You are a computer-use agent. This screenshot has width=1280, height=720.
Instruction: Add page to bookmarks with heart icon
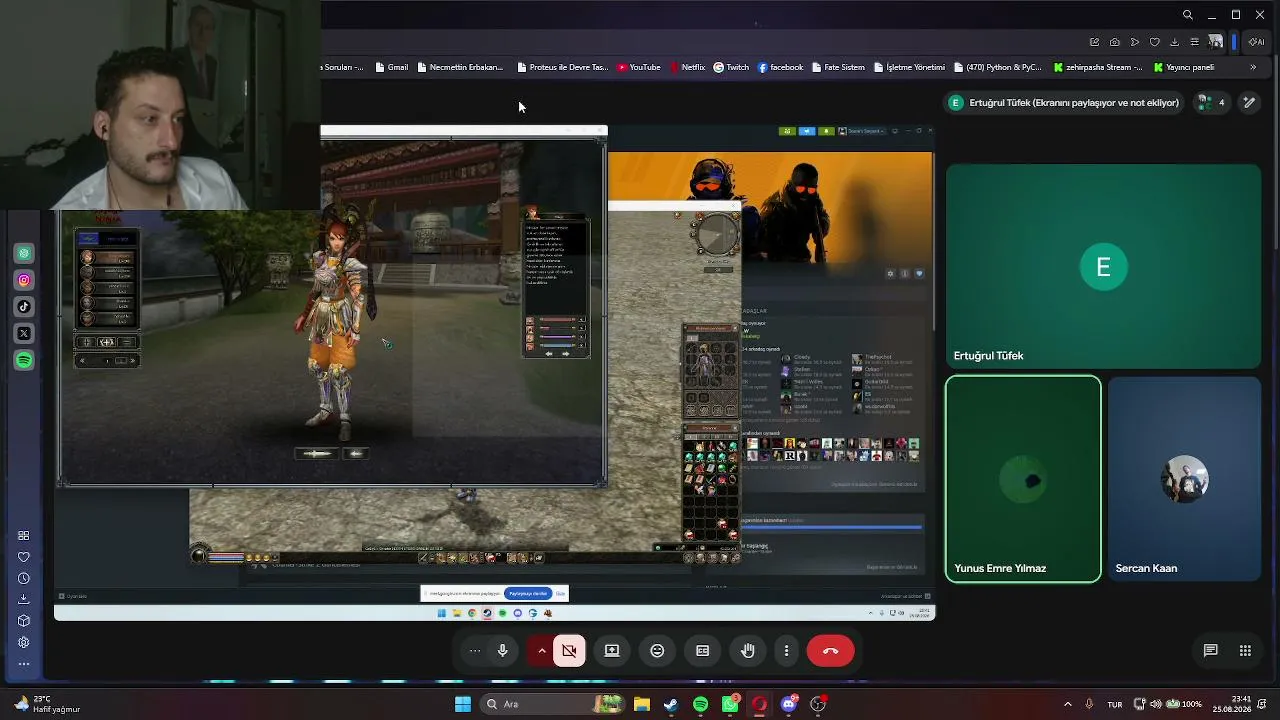1155,42
